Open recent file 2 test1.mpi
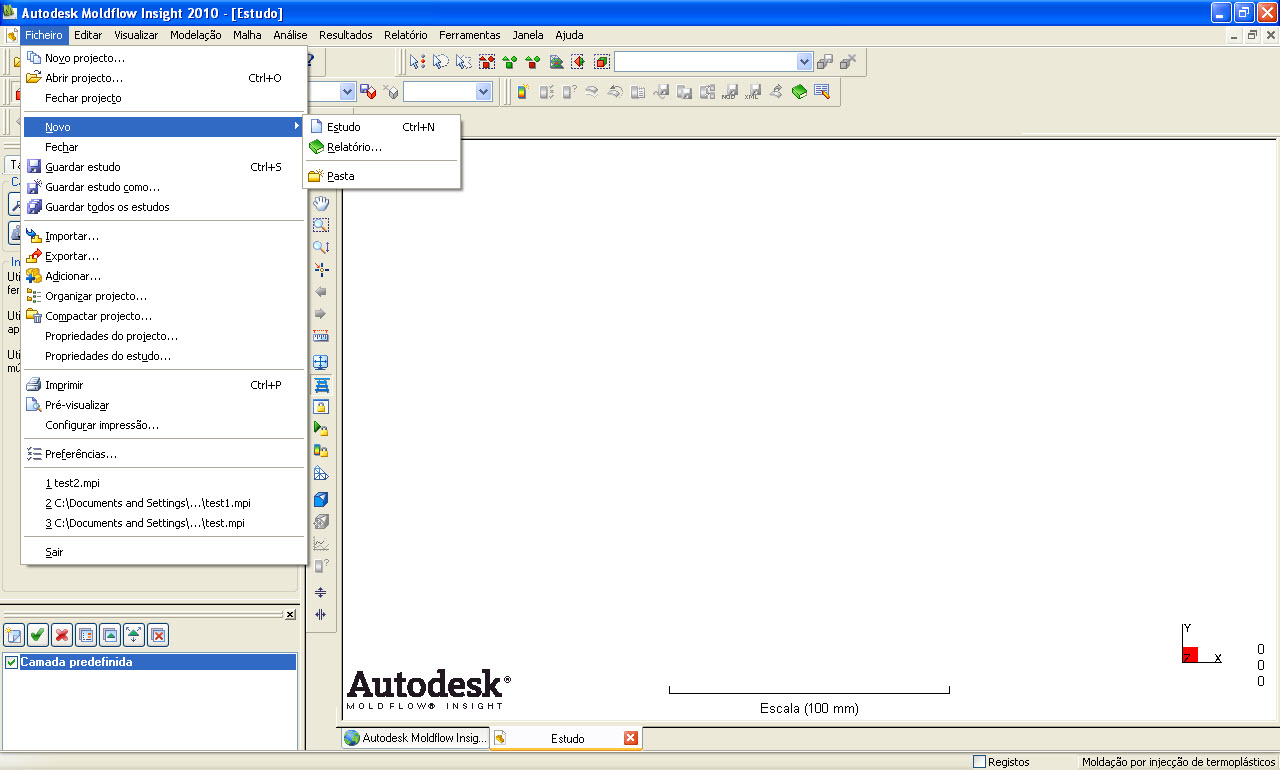Screen dimensions: 1280x770 tap(164, 503)
